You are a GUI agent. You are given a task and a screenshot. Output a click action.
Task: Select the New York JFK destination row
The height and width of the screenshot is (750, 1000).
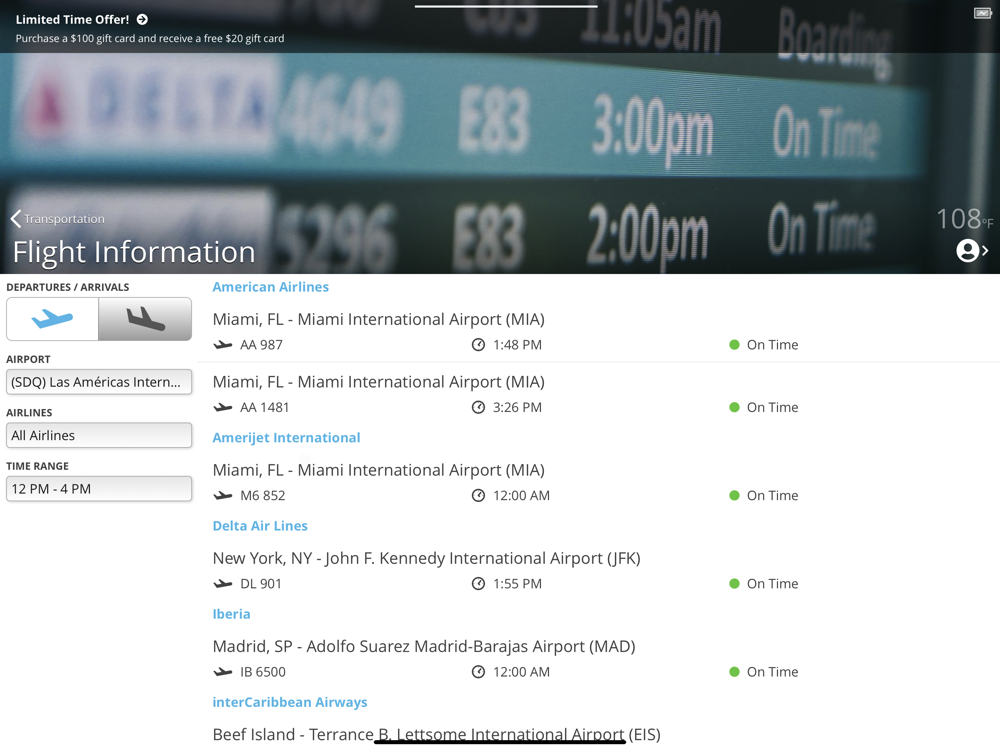click(427, 558)
